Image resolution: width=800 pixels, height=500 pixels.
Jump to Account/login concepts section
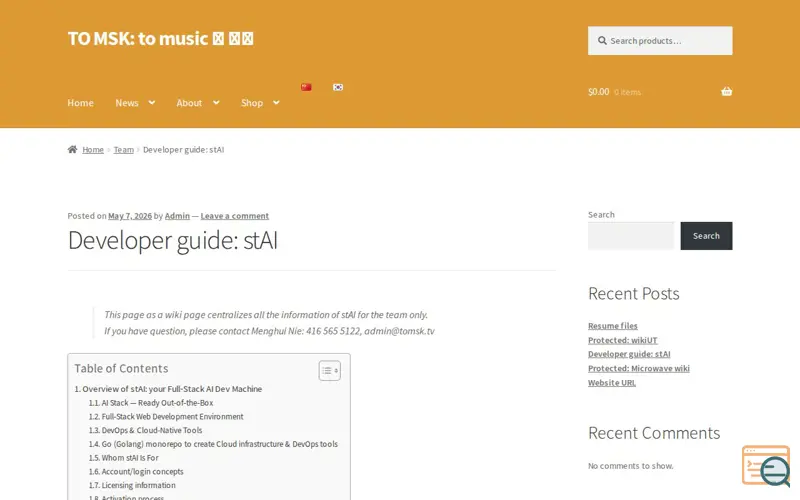coord(136,471)
